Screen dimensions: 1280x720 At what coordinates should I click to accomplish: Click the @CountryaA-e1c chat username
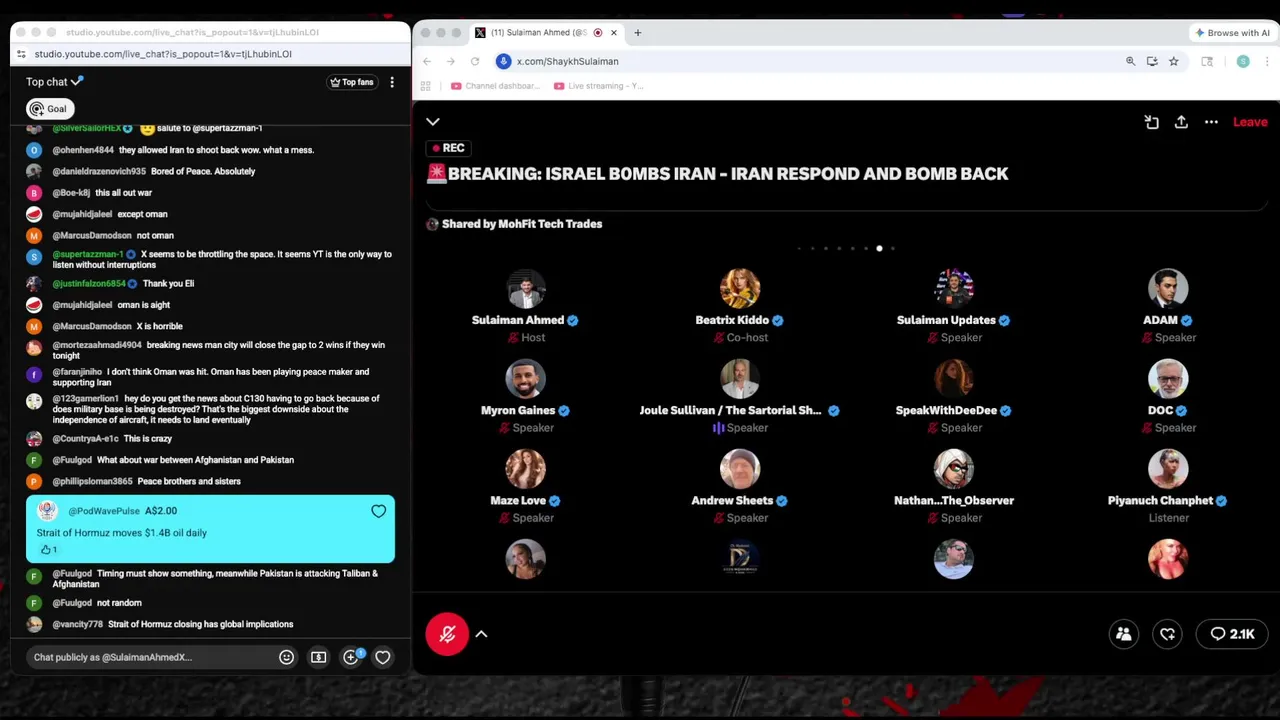(85, 439)
